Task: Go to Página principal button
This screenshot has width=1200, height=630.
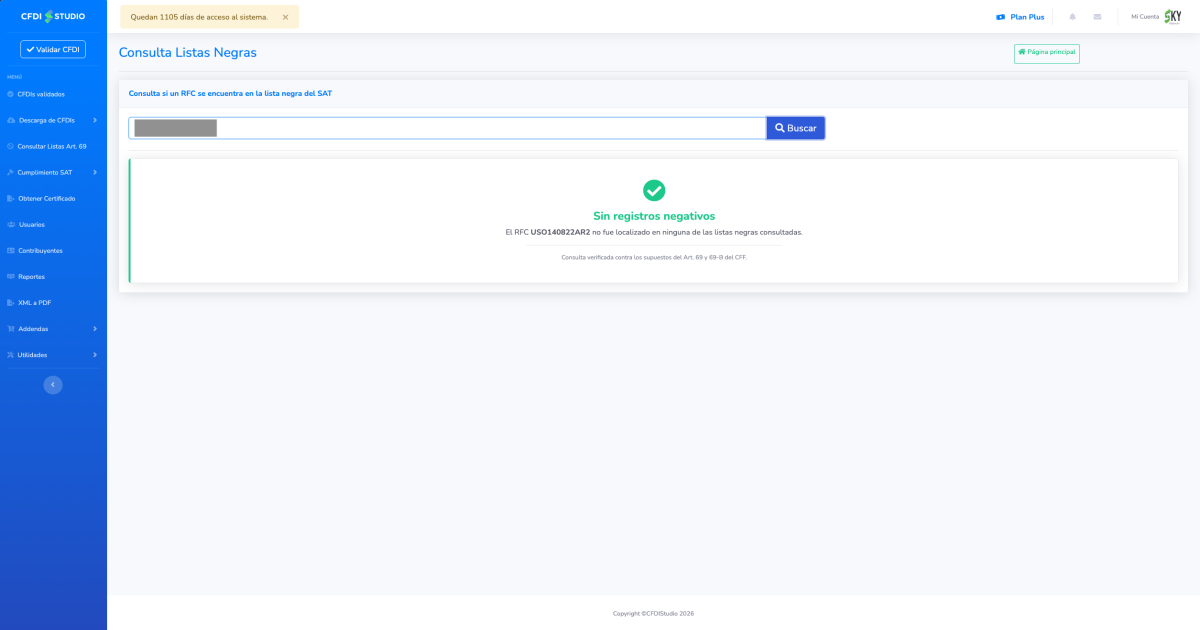Action: point(1047,53)
